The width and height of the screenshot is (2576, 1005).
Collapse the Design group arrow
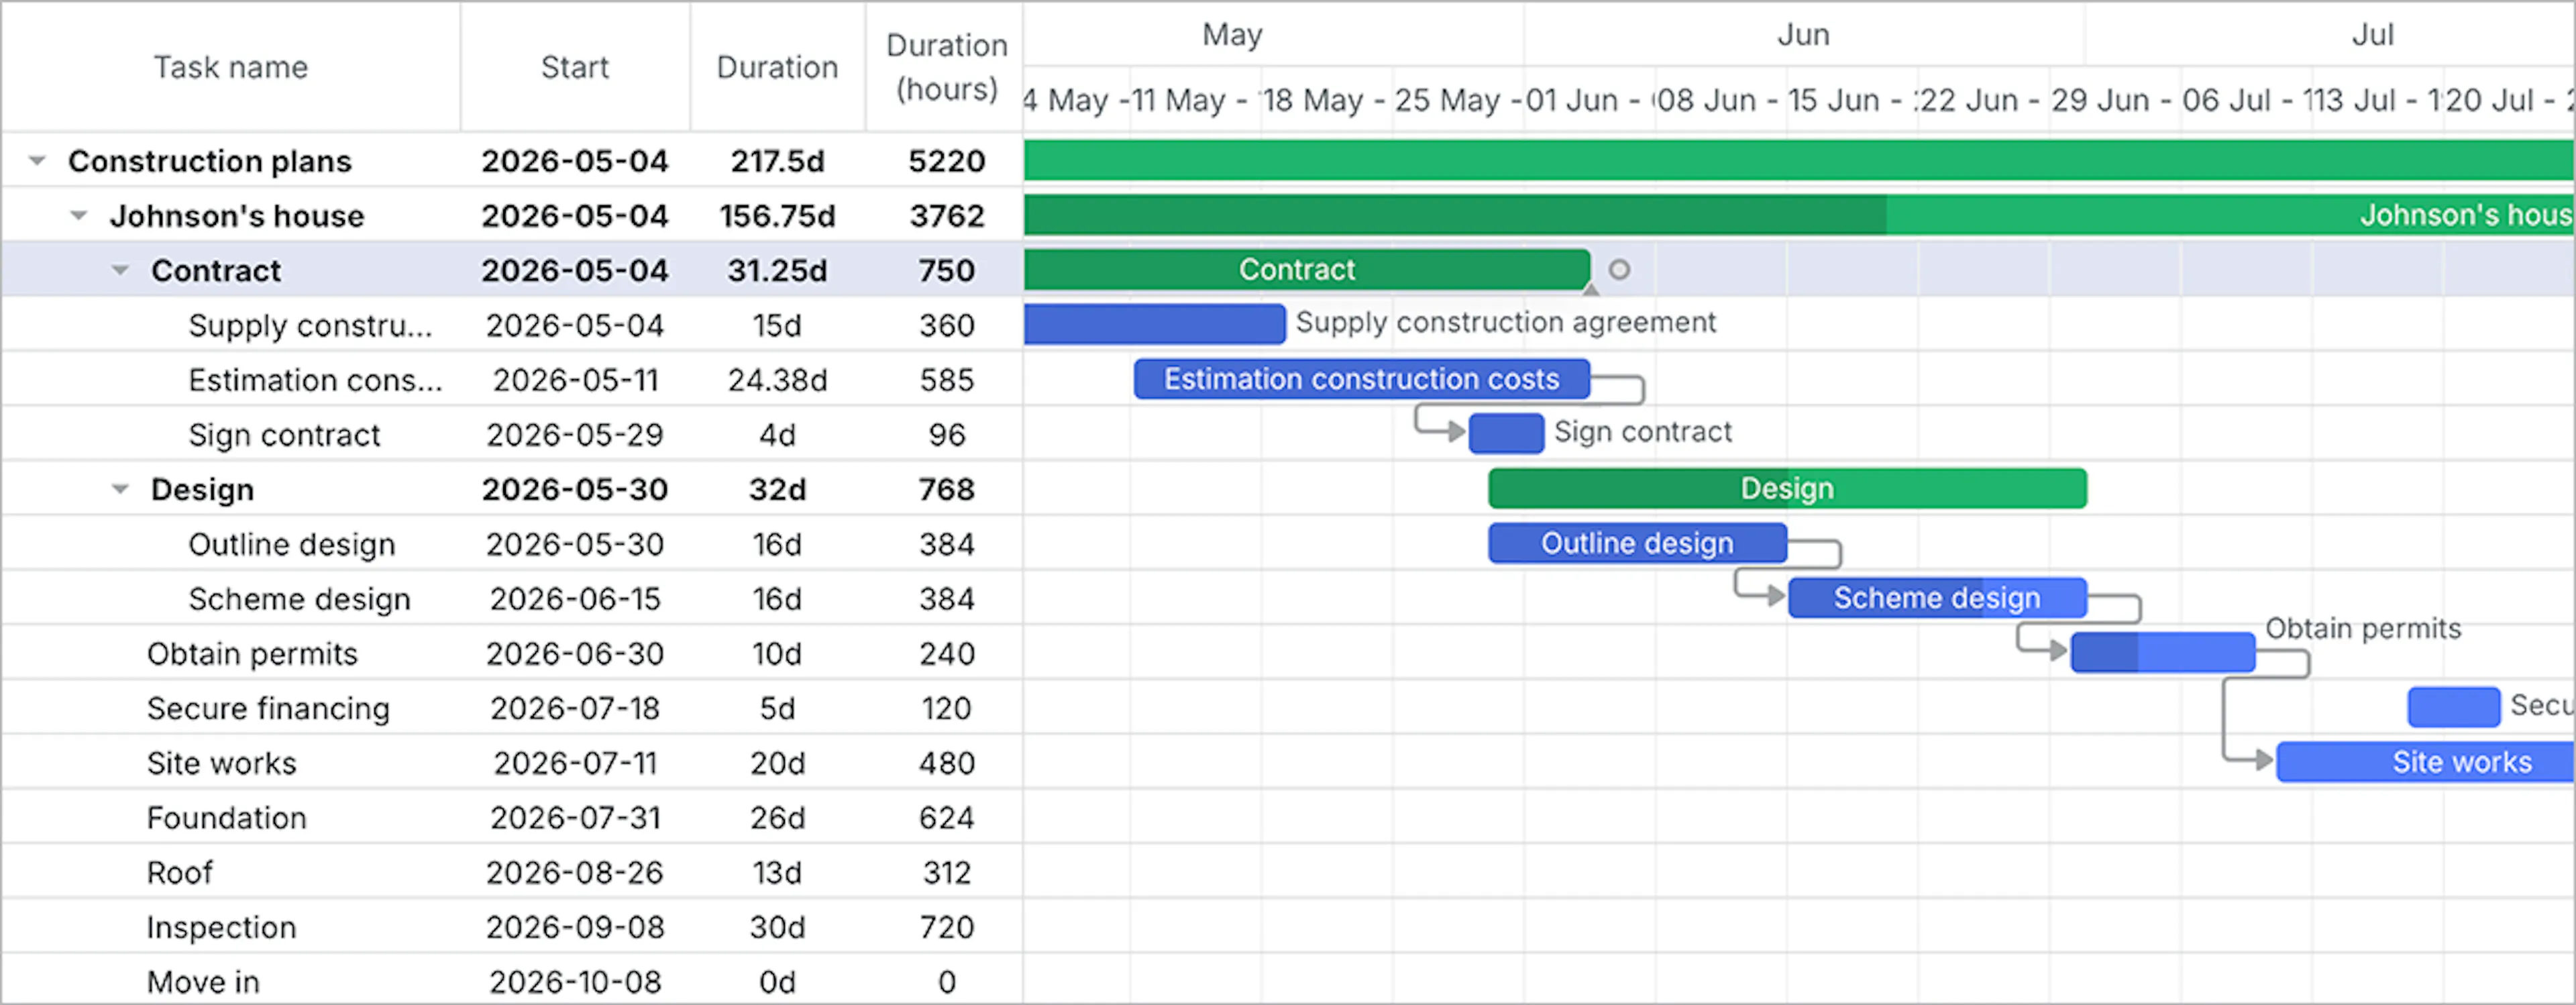120,489
